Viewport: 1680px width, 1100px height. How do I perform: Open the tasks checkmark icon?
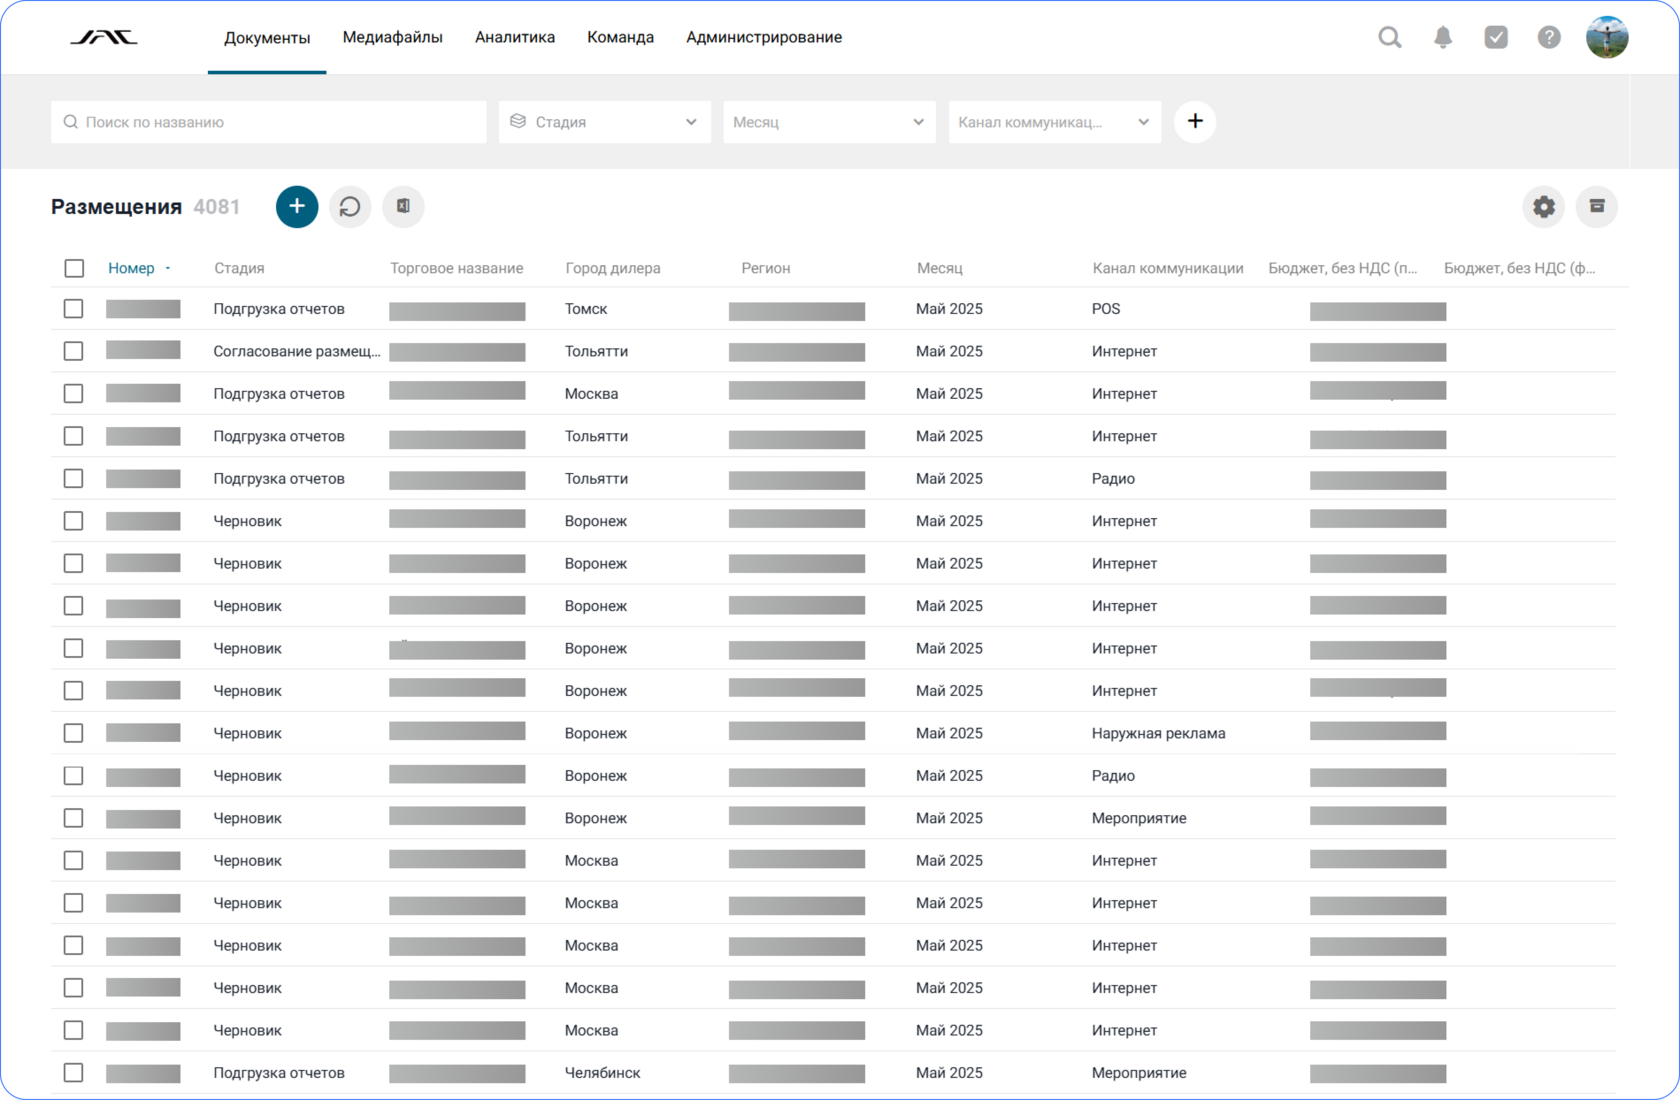pos(1495,38)
